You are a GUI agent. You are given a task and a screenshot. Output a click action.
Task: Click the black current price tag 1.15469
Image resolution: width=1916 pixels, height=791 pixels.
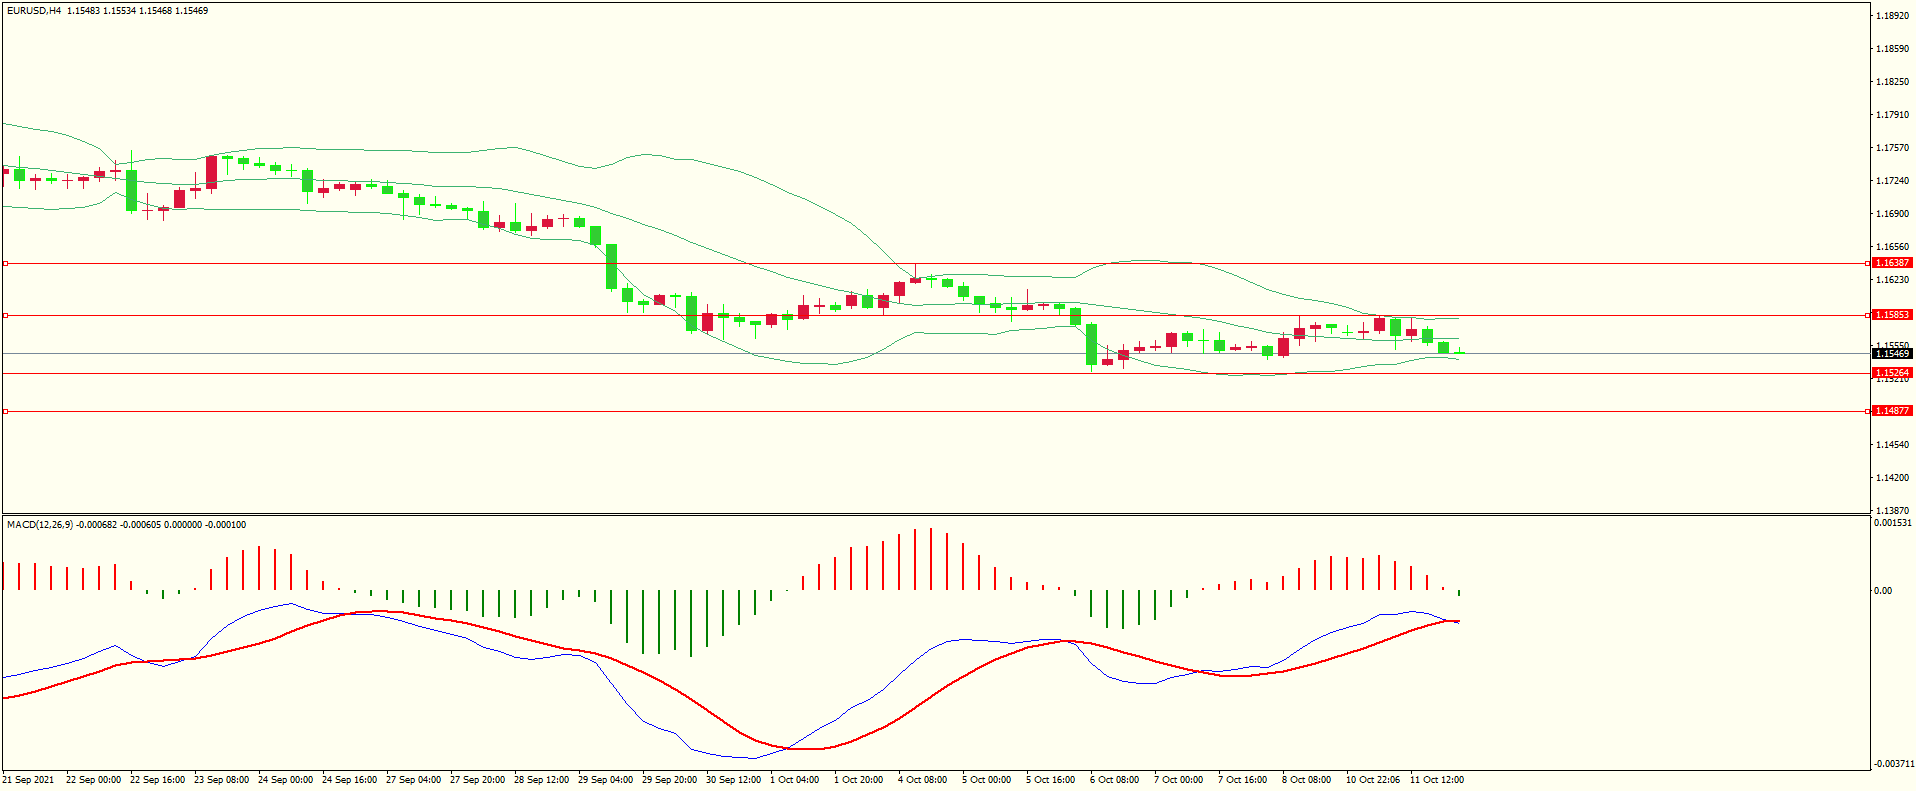1891,354
